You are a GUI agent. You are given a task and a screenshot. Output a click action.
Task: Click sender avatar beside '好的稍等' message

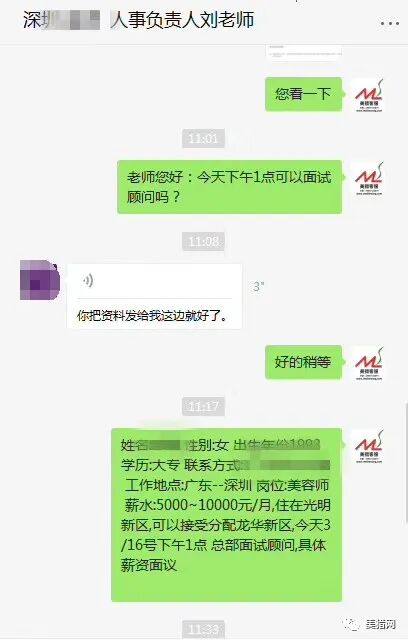[x=369, y=364]
